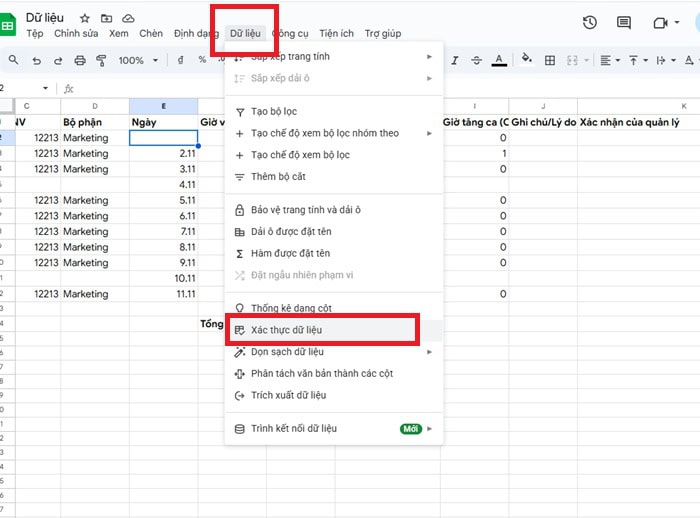Screen dimensions: 700x518
Task: Click the search magnifier in toolbar
Action: [x=13, y=60]
